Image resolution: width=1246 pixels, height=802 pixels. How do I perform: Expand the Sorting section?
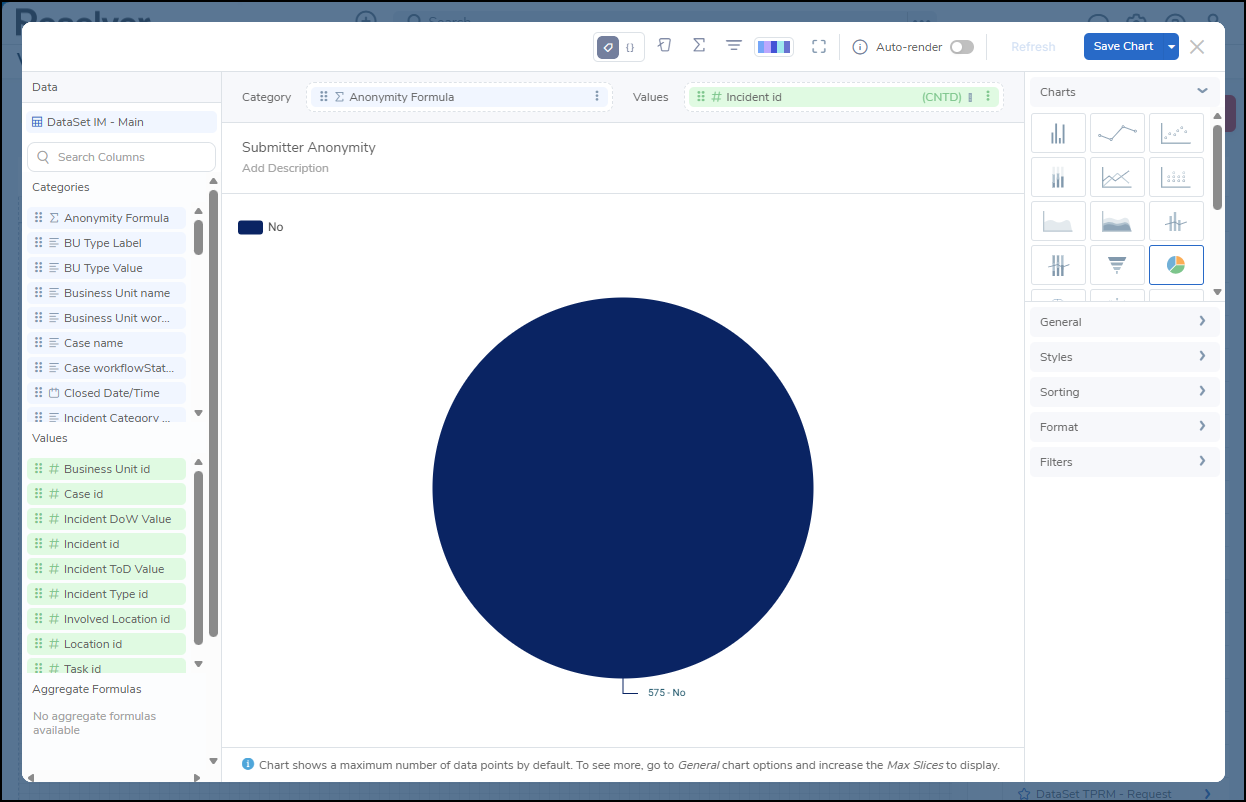coord(1124,392)
